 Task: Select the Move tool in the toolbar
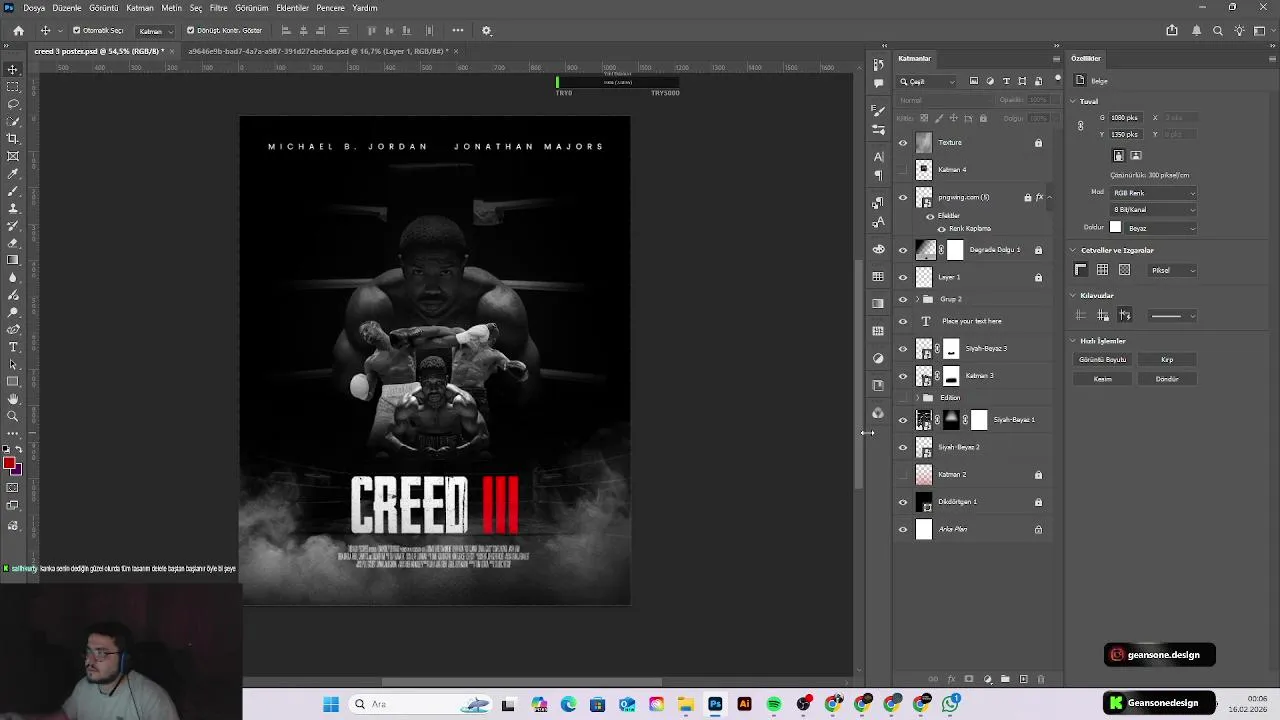(x=13, y=69)
